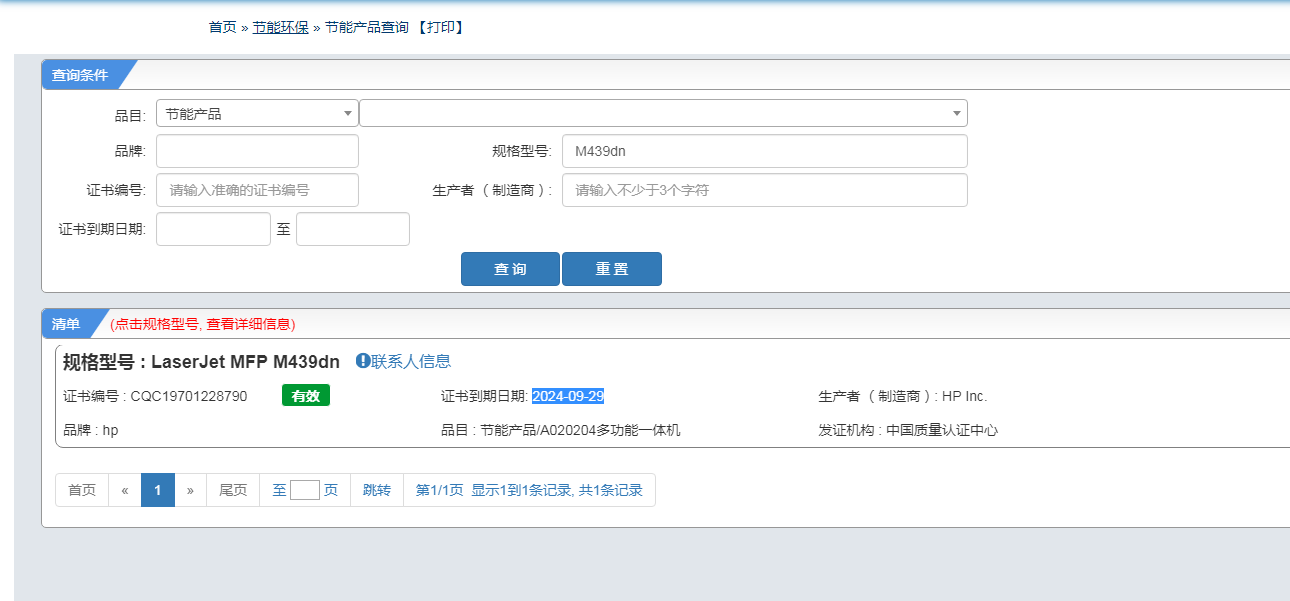Click the record count text 共1条记录

tap(610, 490)
